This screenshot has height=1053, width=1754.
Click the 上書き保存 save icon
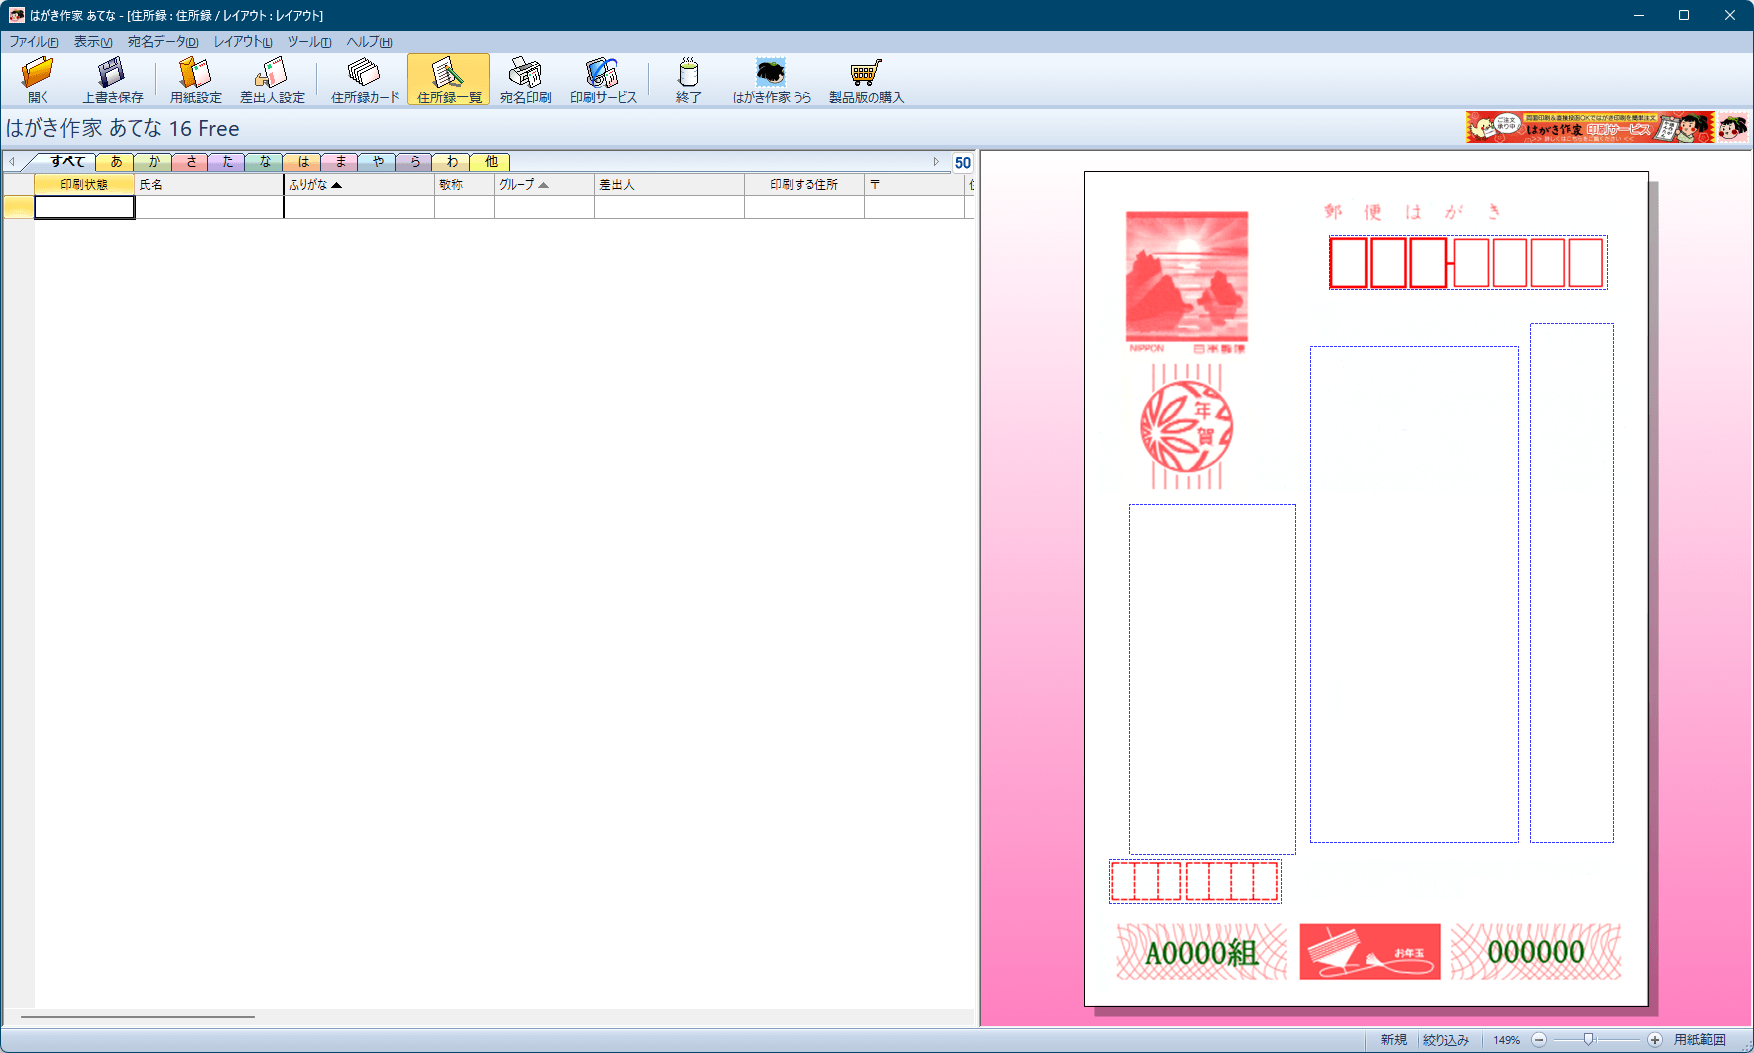coord(112,80)
